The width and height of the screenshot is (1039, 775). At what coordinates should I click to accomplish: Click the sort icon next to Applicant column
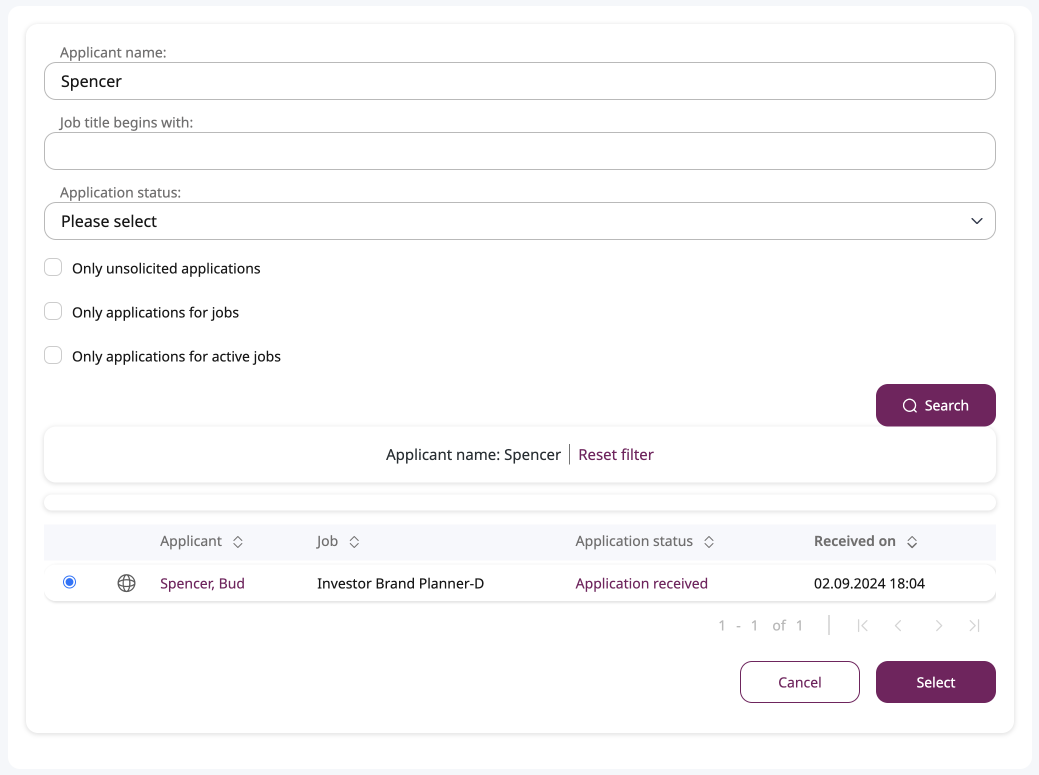(238, 542)
